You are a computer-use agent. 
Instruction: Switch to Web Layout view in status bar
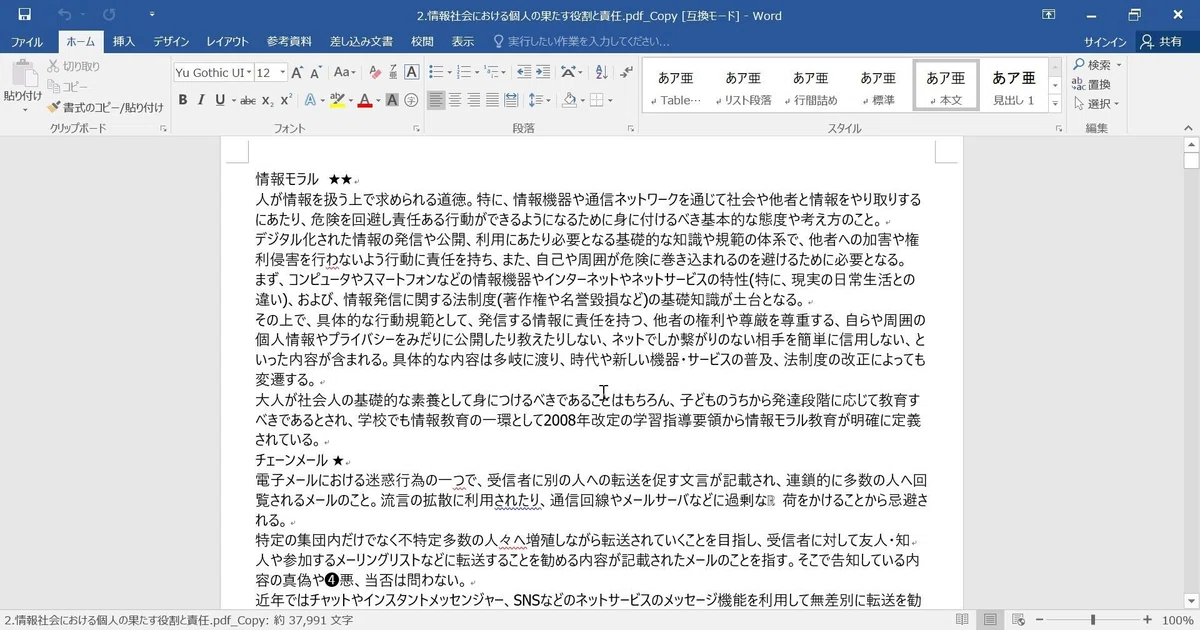[1018, 620]
